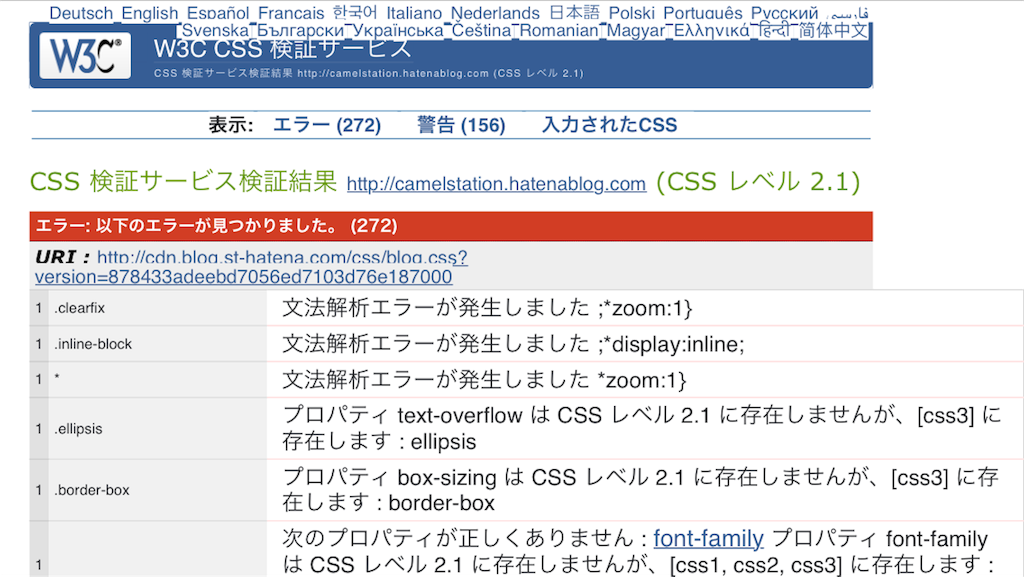
Task: Switch language to Svenska
Action: [x=216, y=31]
